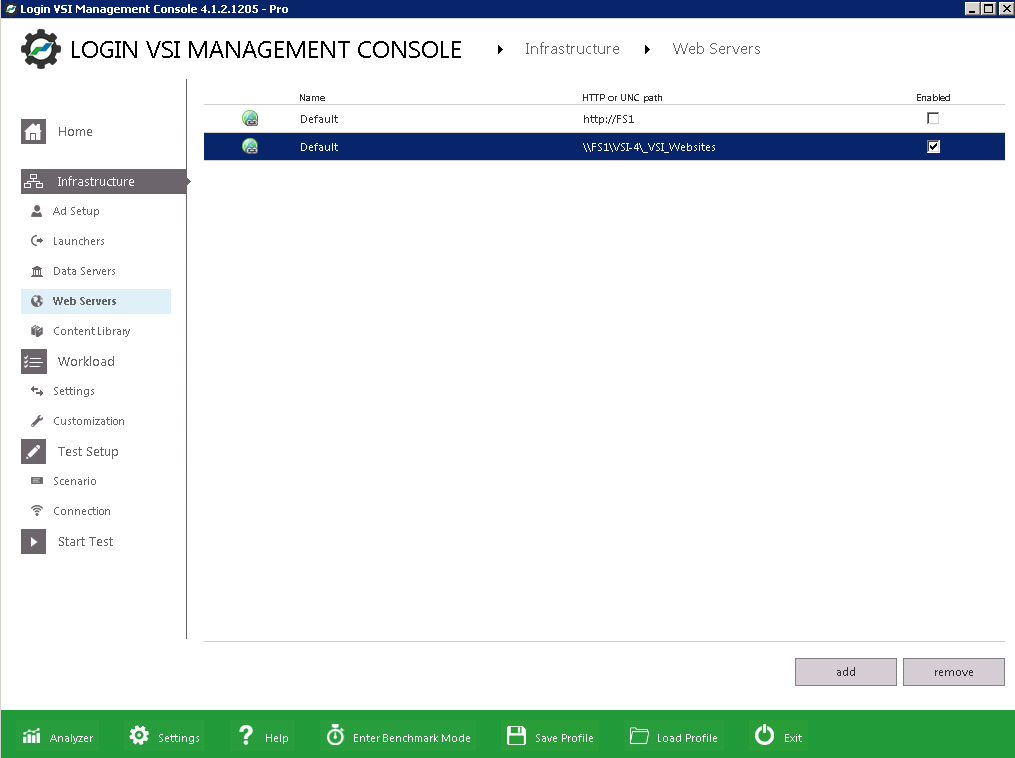This screenshot has width=1015, height=758.
Task: Click the Login VSI gear logo
Action: [41, 49]
